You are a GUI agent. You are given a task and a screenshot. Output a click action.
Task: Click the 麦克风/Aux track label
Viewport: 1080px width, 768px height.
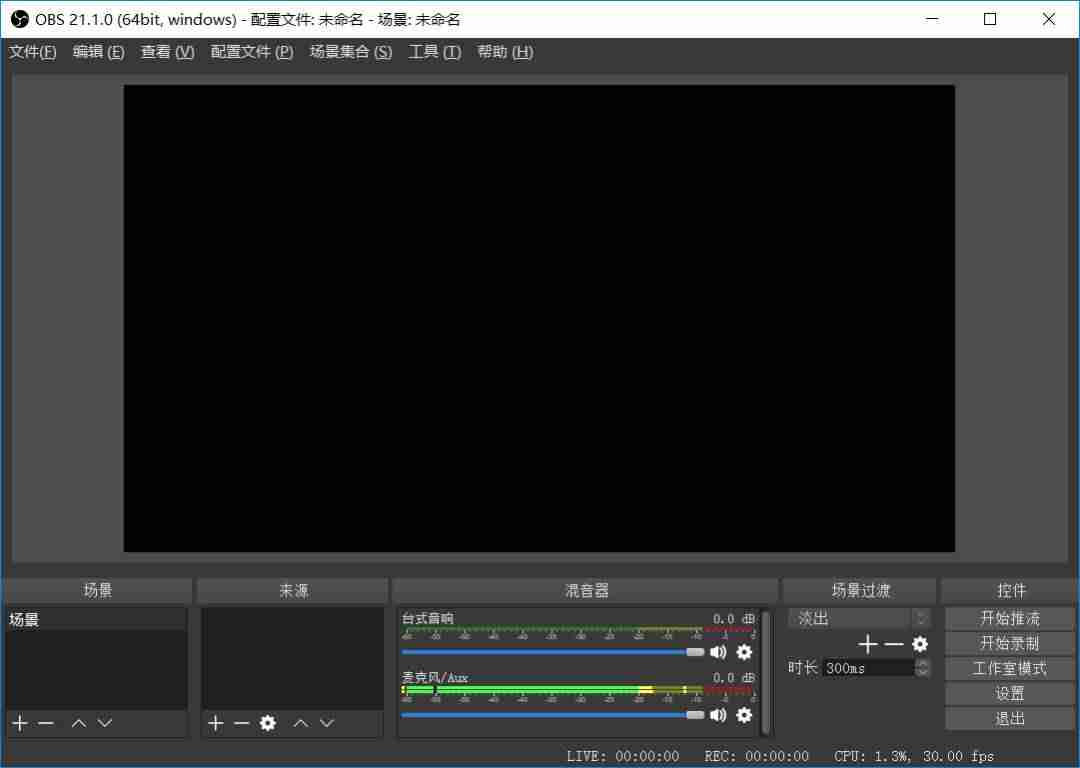click(x=435, y=677)
